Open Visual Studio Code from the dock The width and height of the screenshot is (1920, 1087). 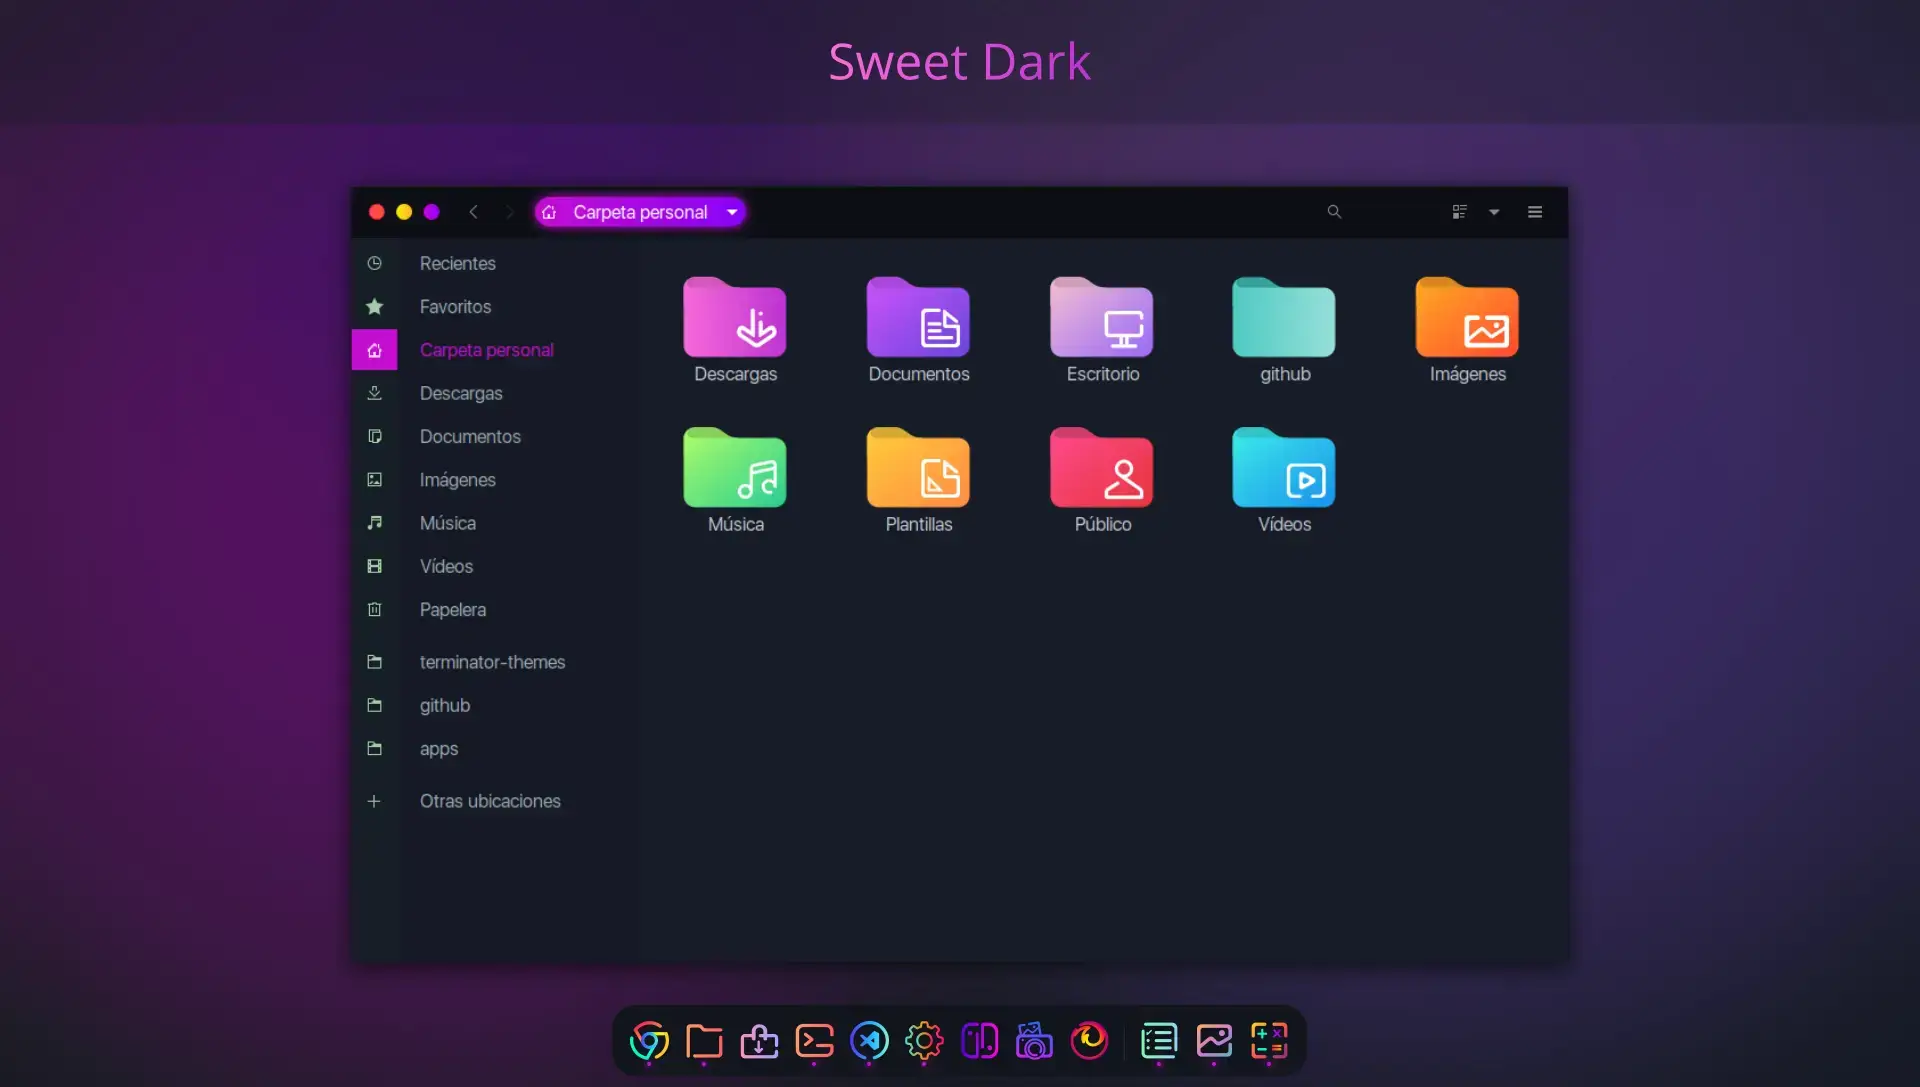(x=869, y=1041)
